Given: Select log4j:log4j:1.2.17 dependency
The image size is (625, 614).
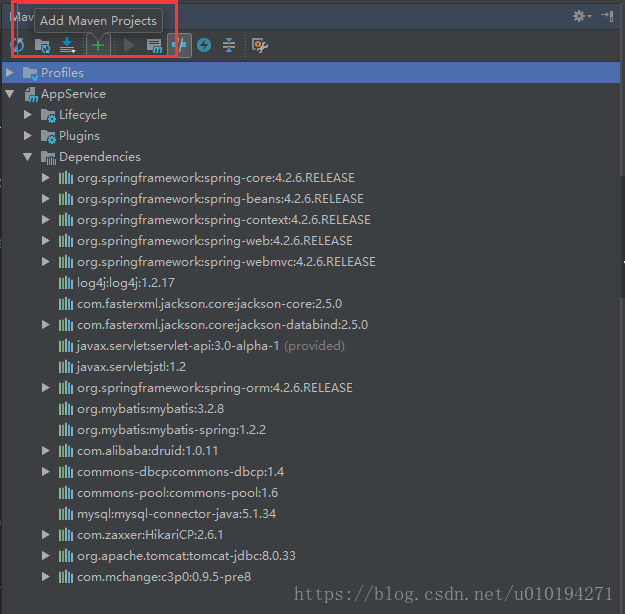Looking at the screenshot, I should coord(126,283).
